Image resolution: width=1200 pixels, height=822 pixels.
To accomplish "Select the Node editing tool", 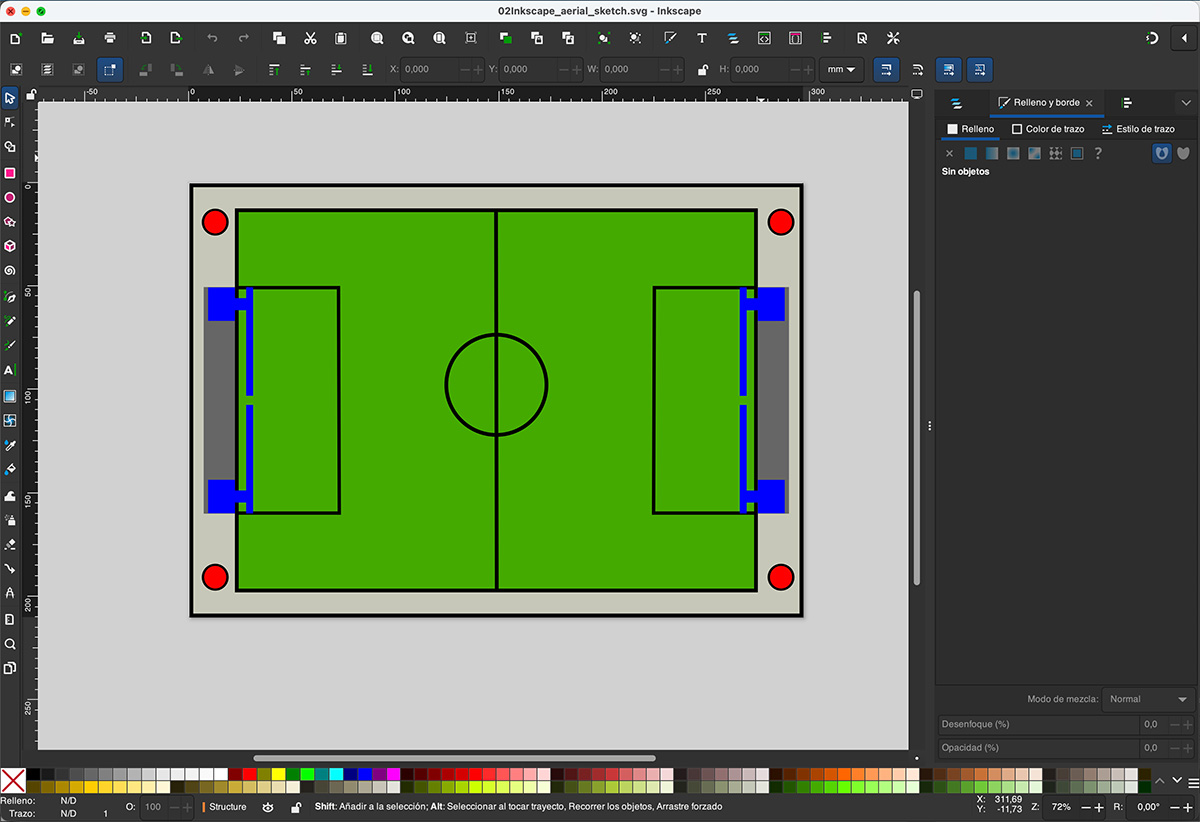I will click(x=12, y=122).
